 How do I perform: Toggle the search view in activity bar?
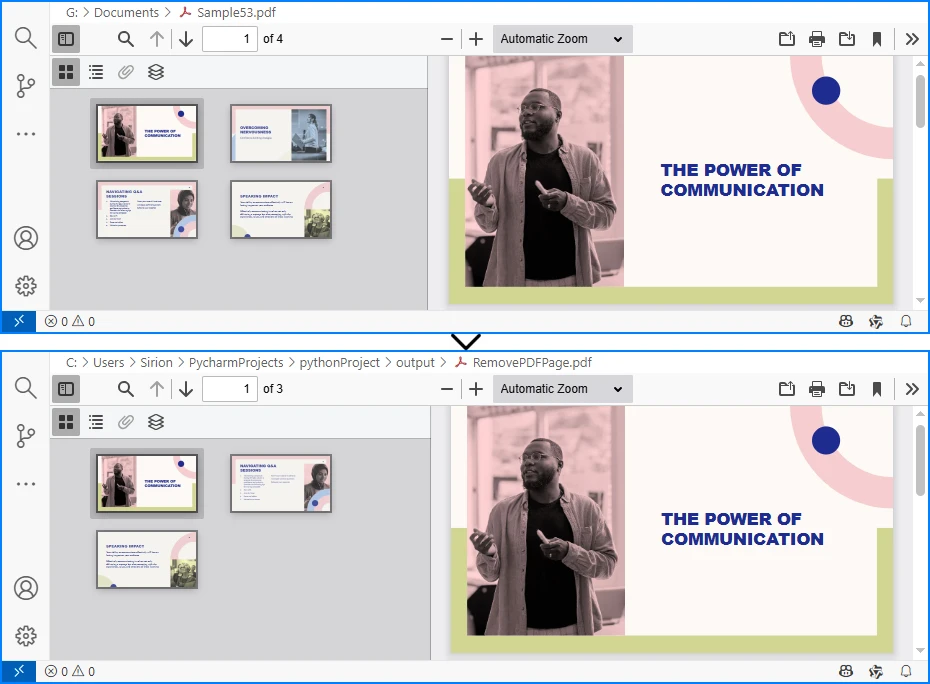(x=25, y=38)
